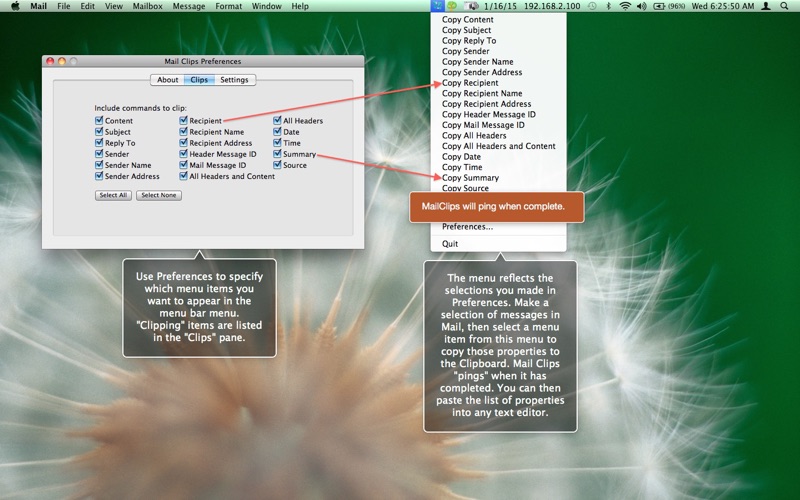
Task: Toggle the Sender Name checkbox
Action: [99, 165]
